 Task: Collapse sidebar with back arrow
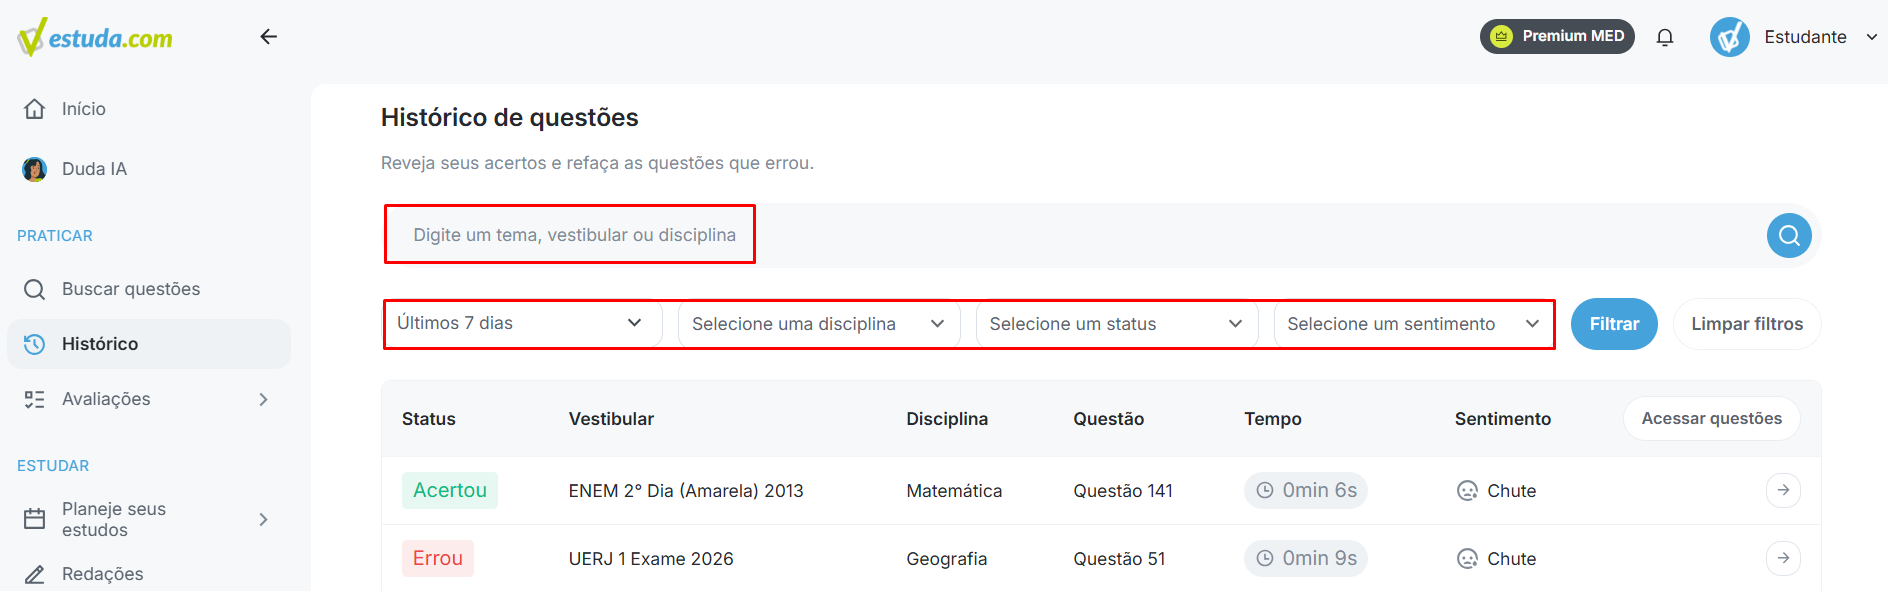[x=268, y=37]
